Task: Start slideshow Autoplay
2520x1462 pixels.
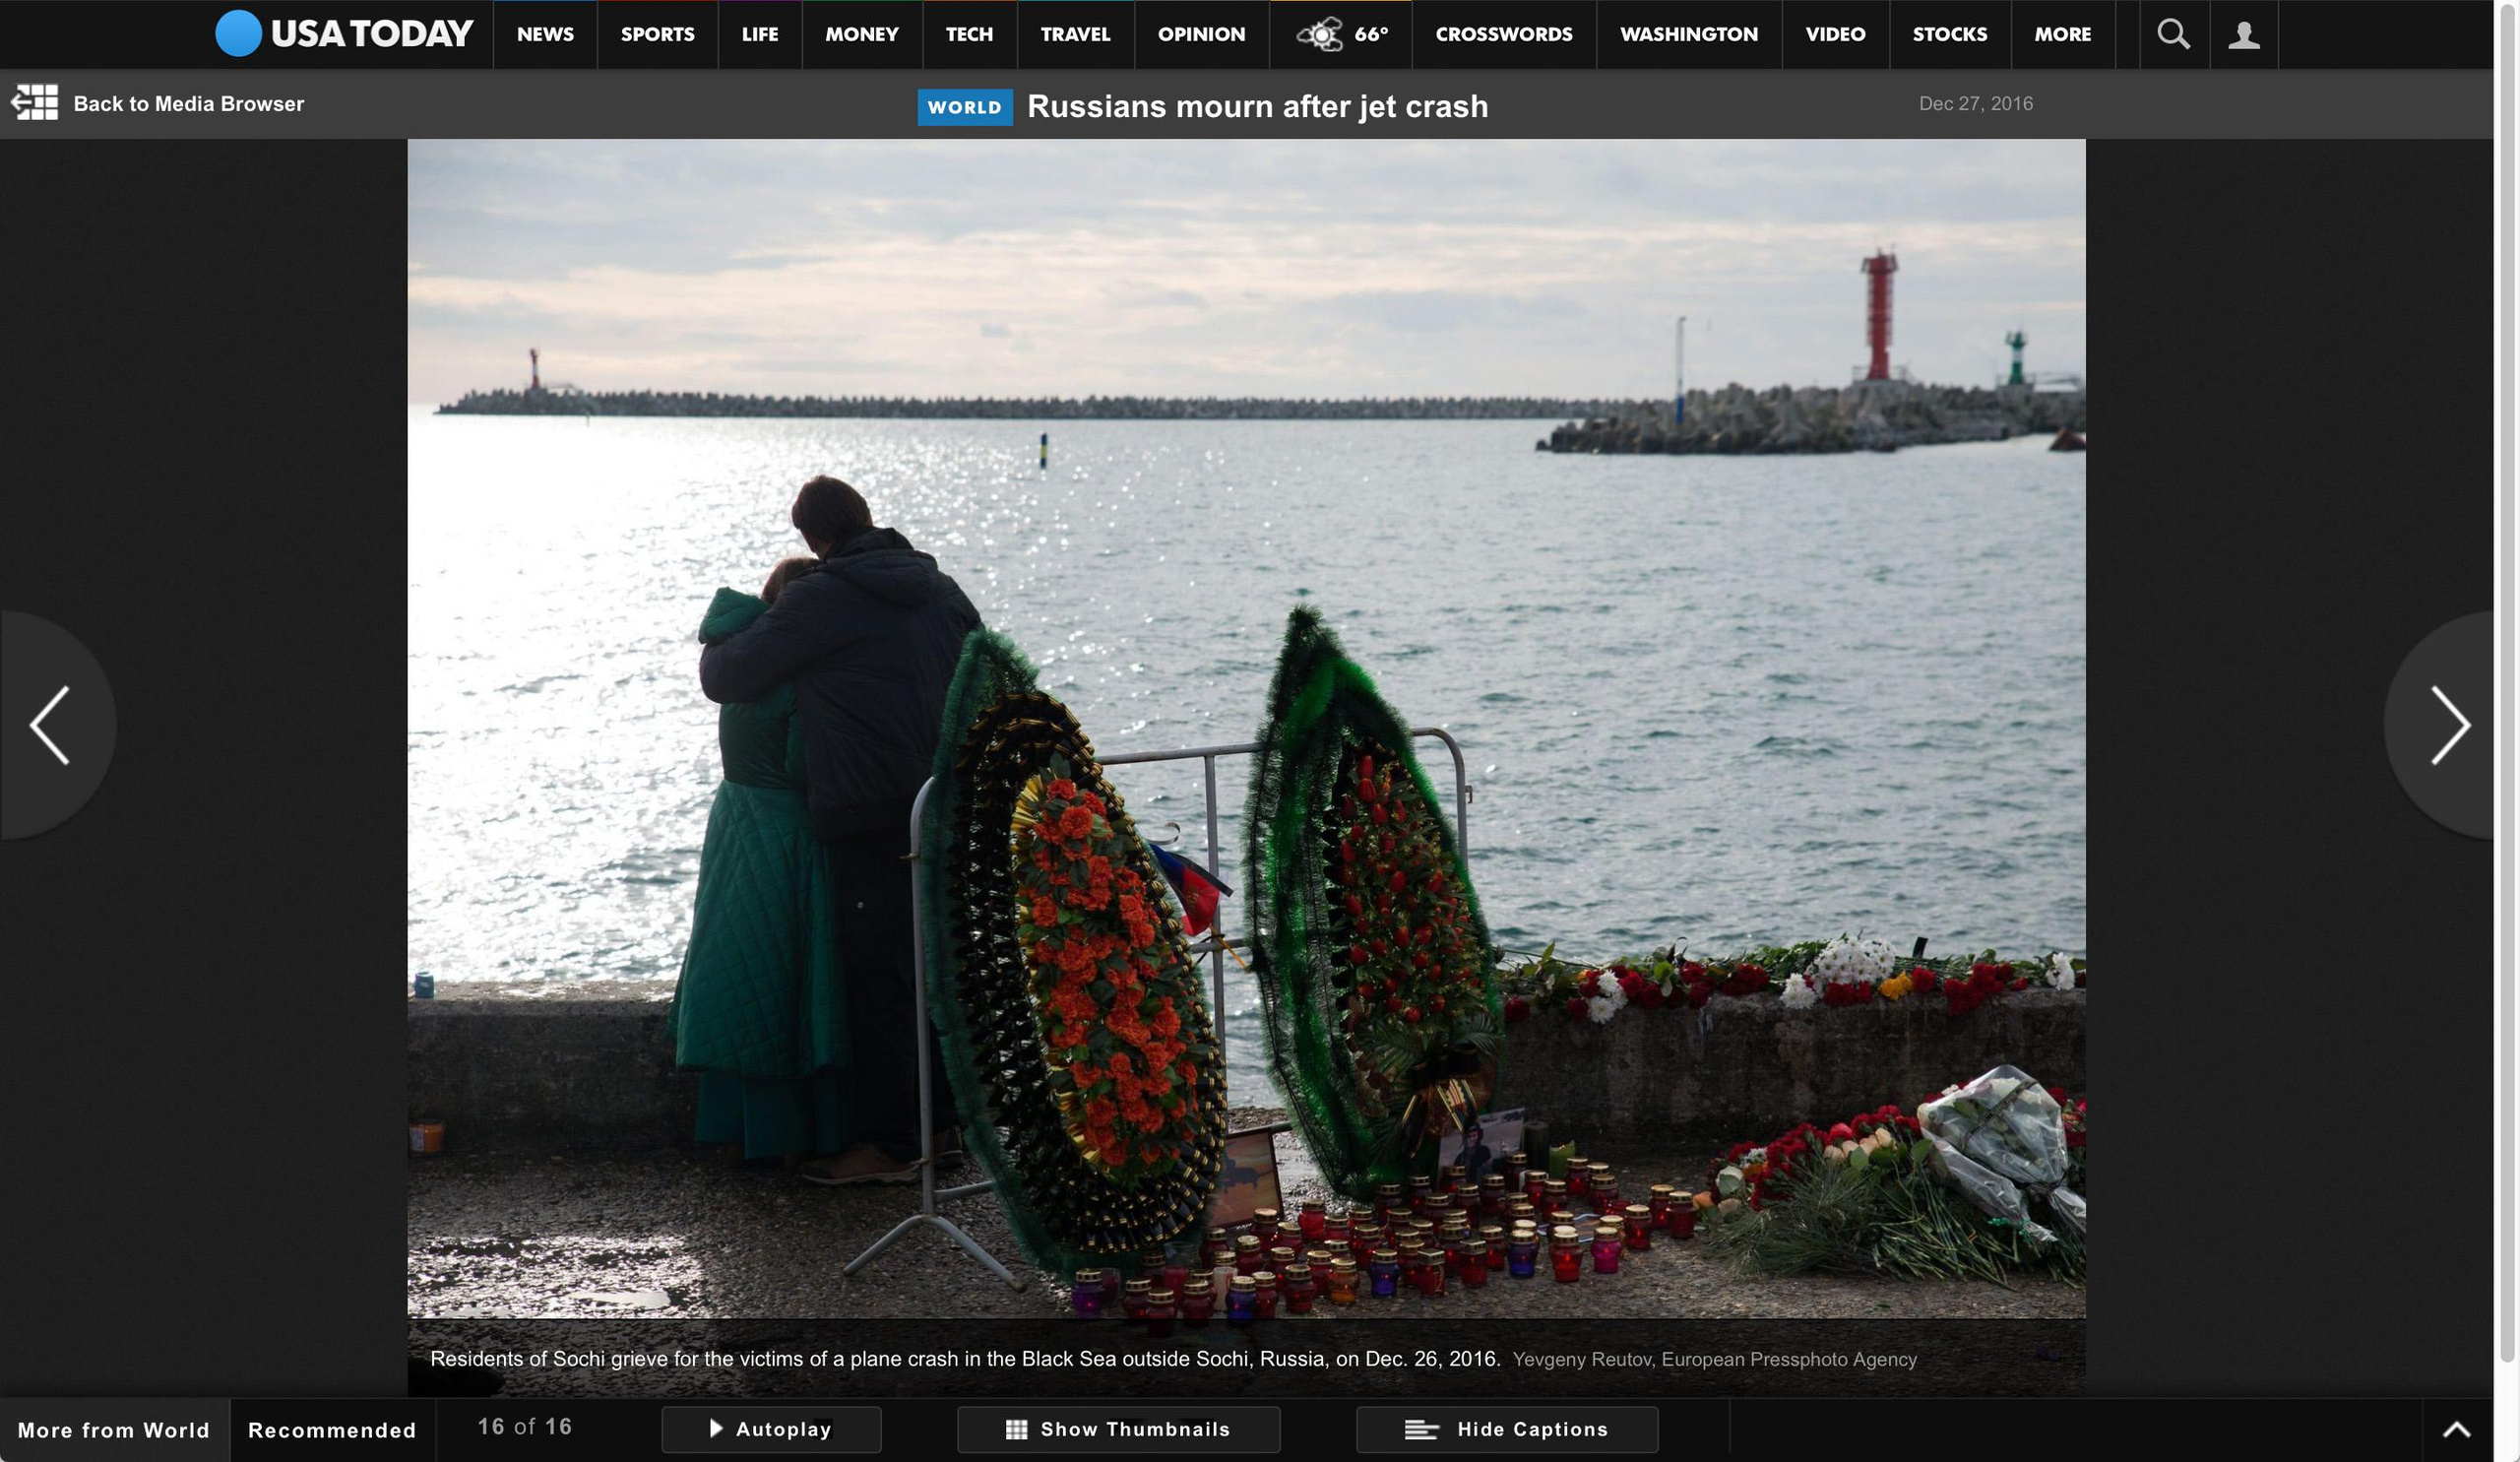Action: pyautogui.click(x=771, y=1429)
